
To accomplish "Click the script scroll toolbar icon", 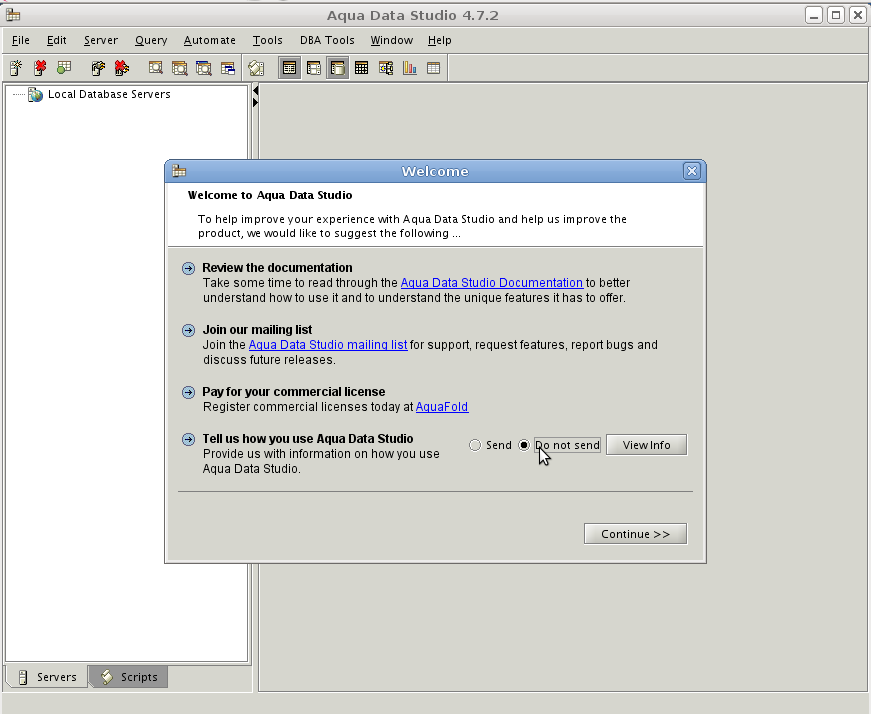I will point(256,68).
